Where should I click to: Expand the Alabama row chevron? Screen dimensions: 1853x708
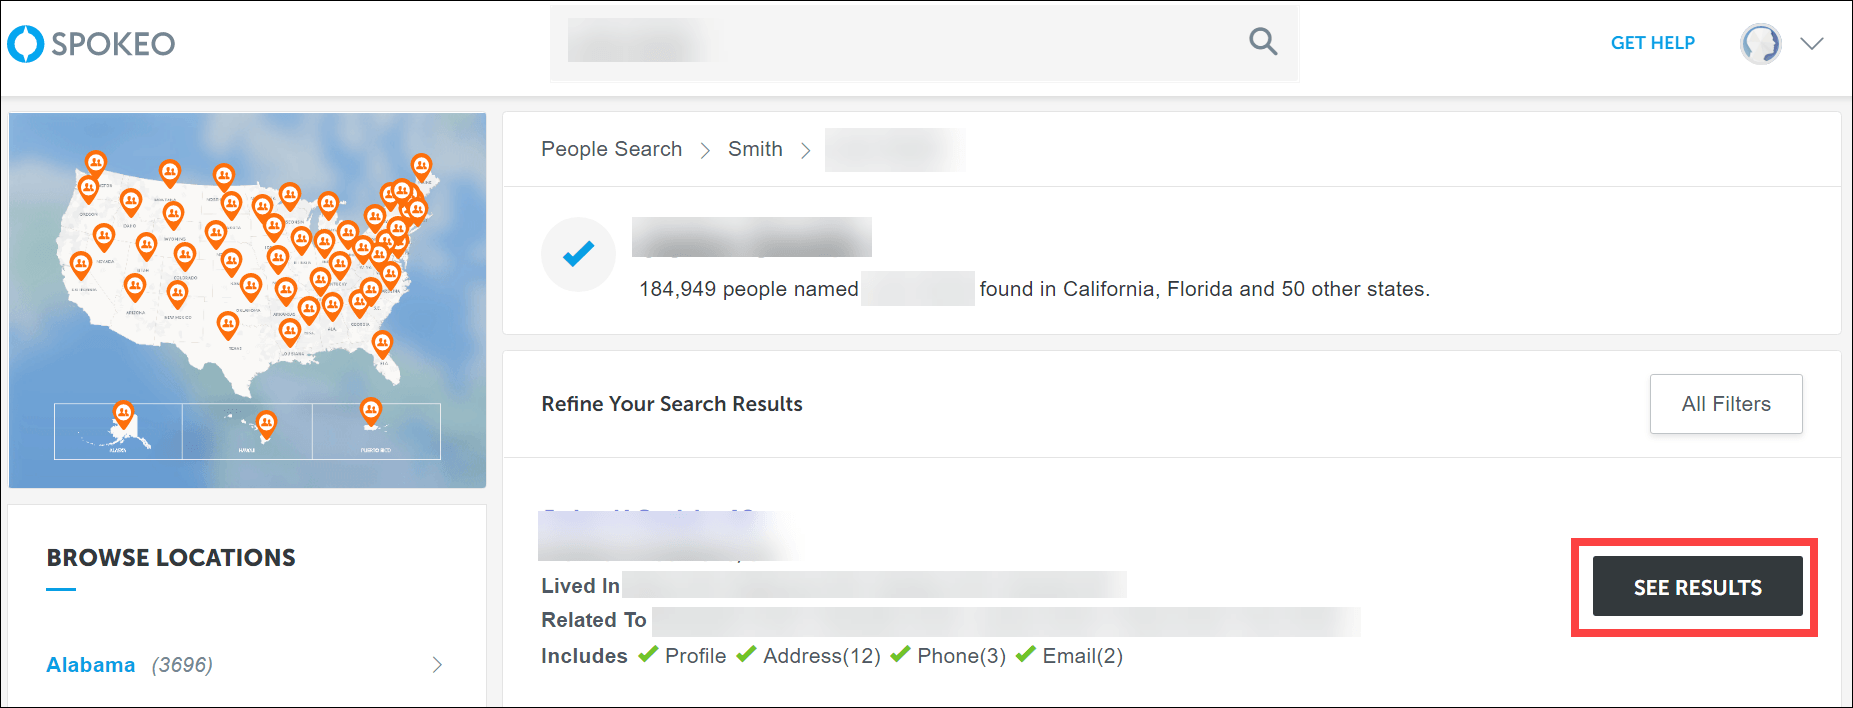click(437, 665)
